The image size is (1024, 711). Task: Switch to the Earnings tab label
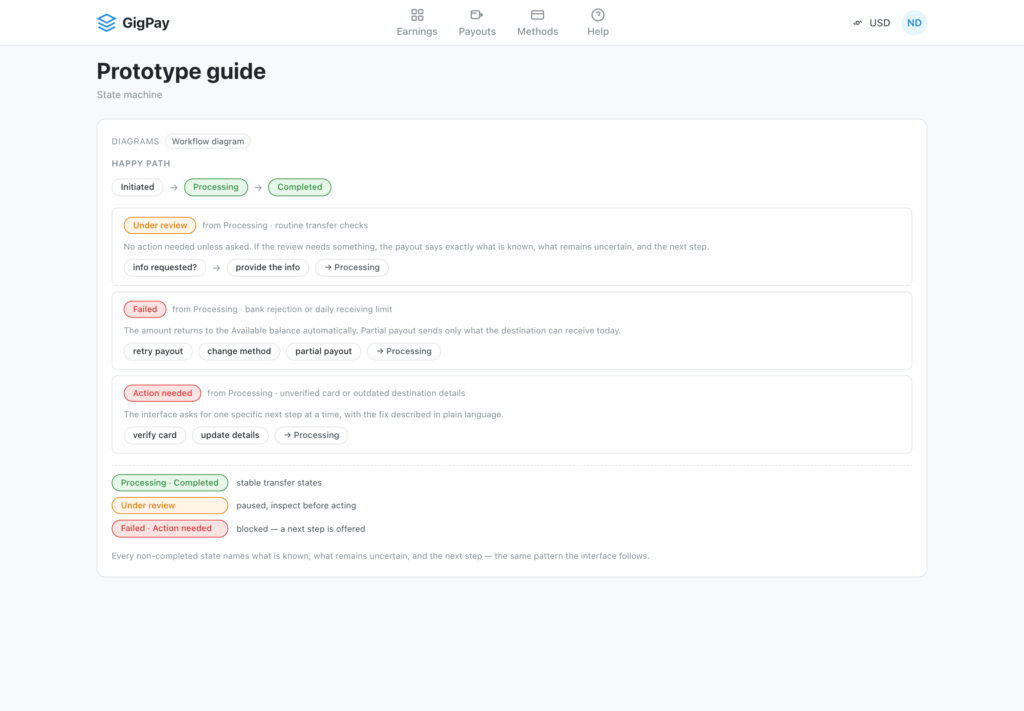click(417, 31)
